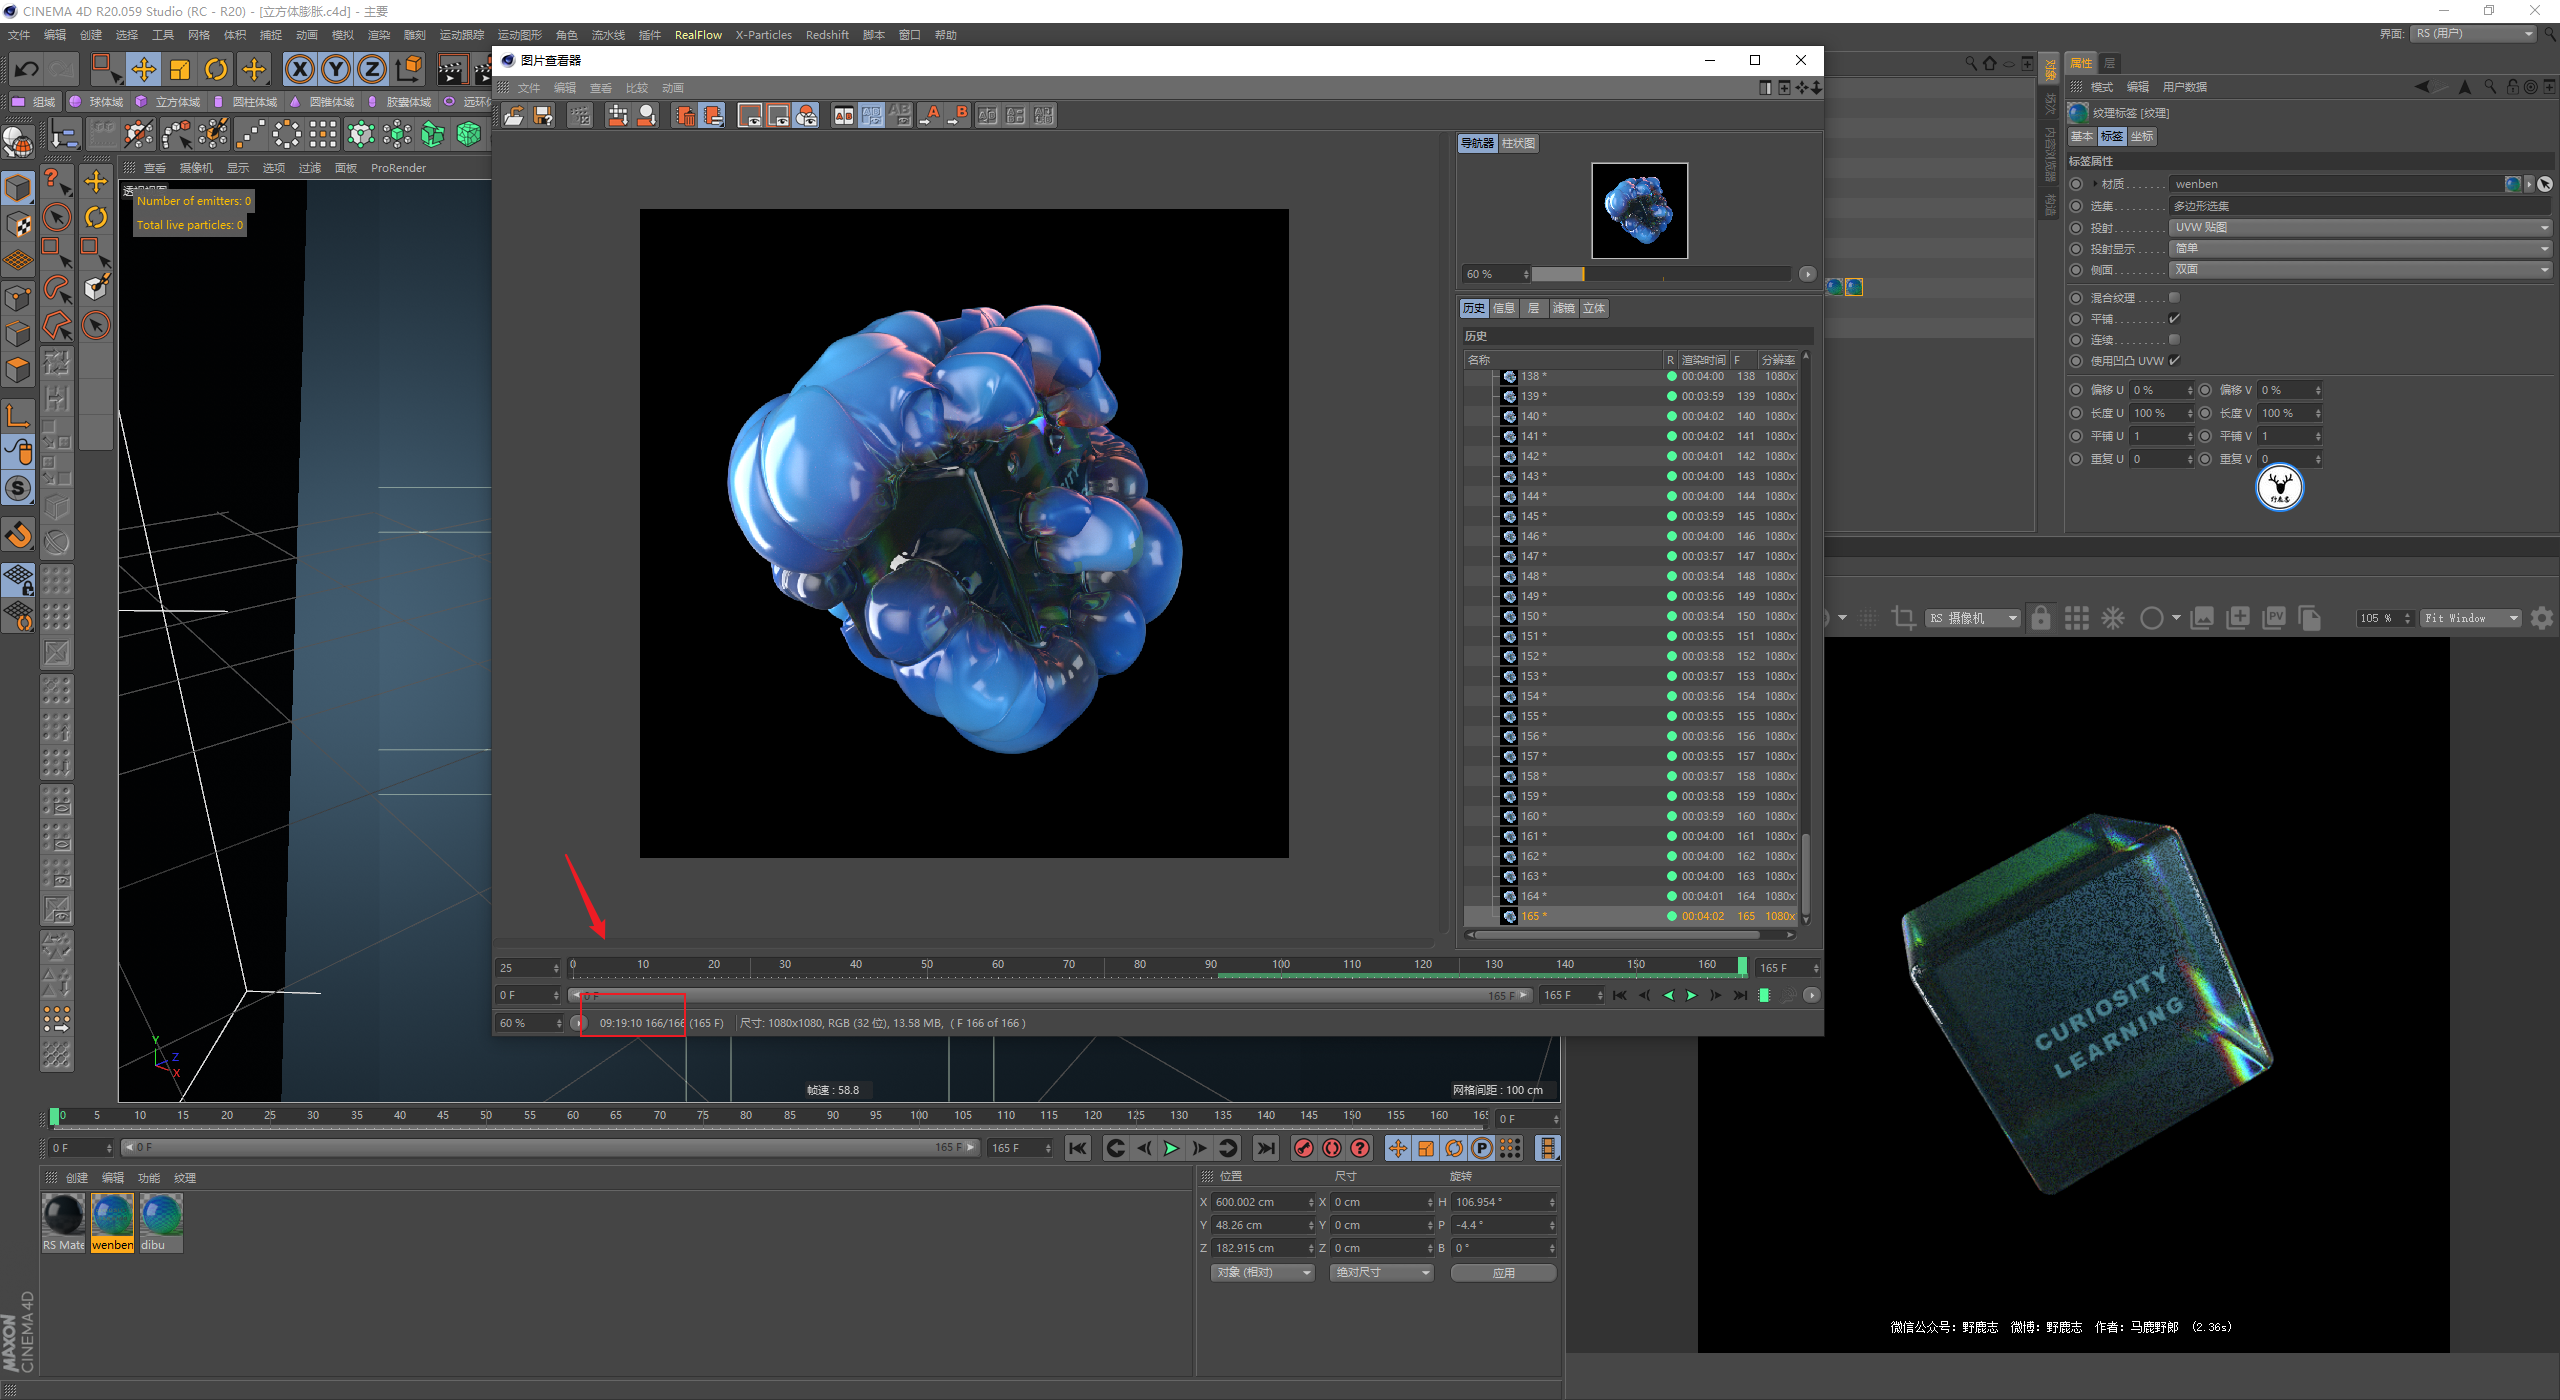Click the lock icon in Redshift RenderView
Image resolution: width=2560 pixels, height=1400 pixels.
(x=2040, y=618)
